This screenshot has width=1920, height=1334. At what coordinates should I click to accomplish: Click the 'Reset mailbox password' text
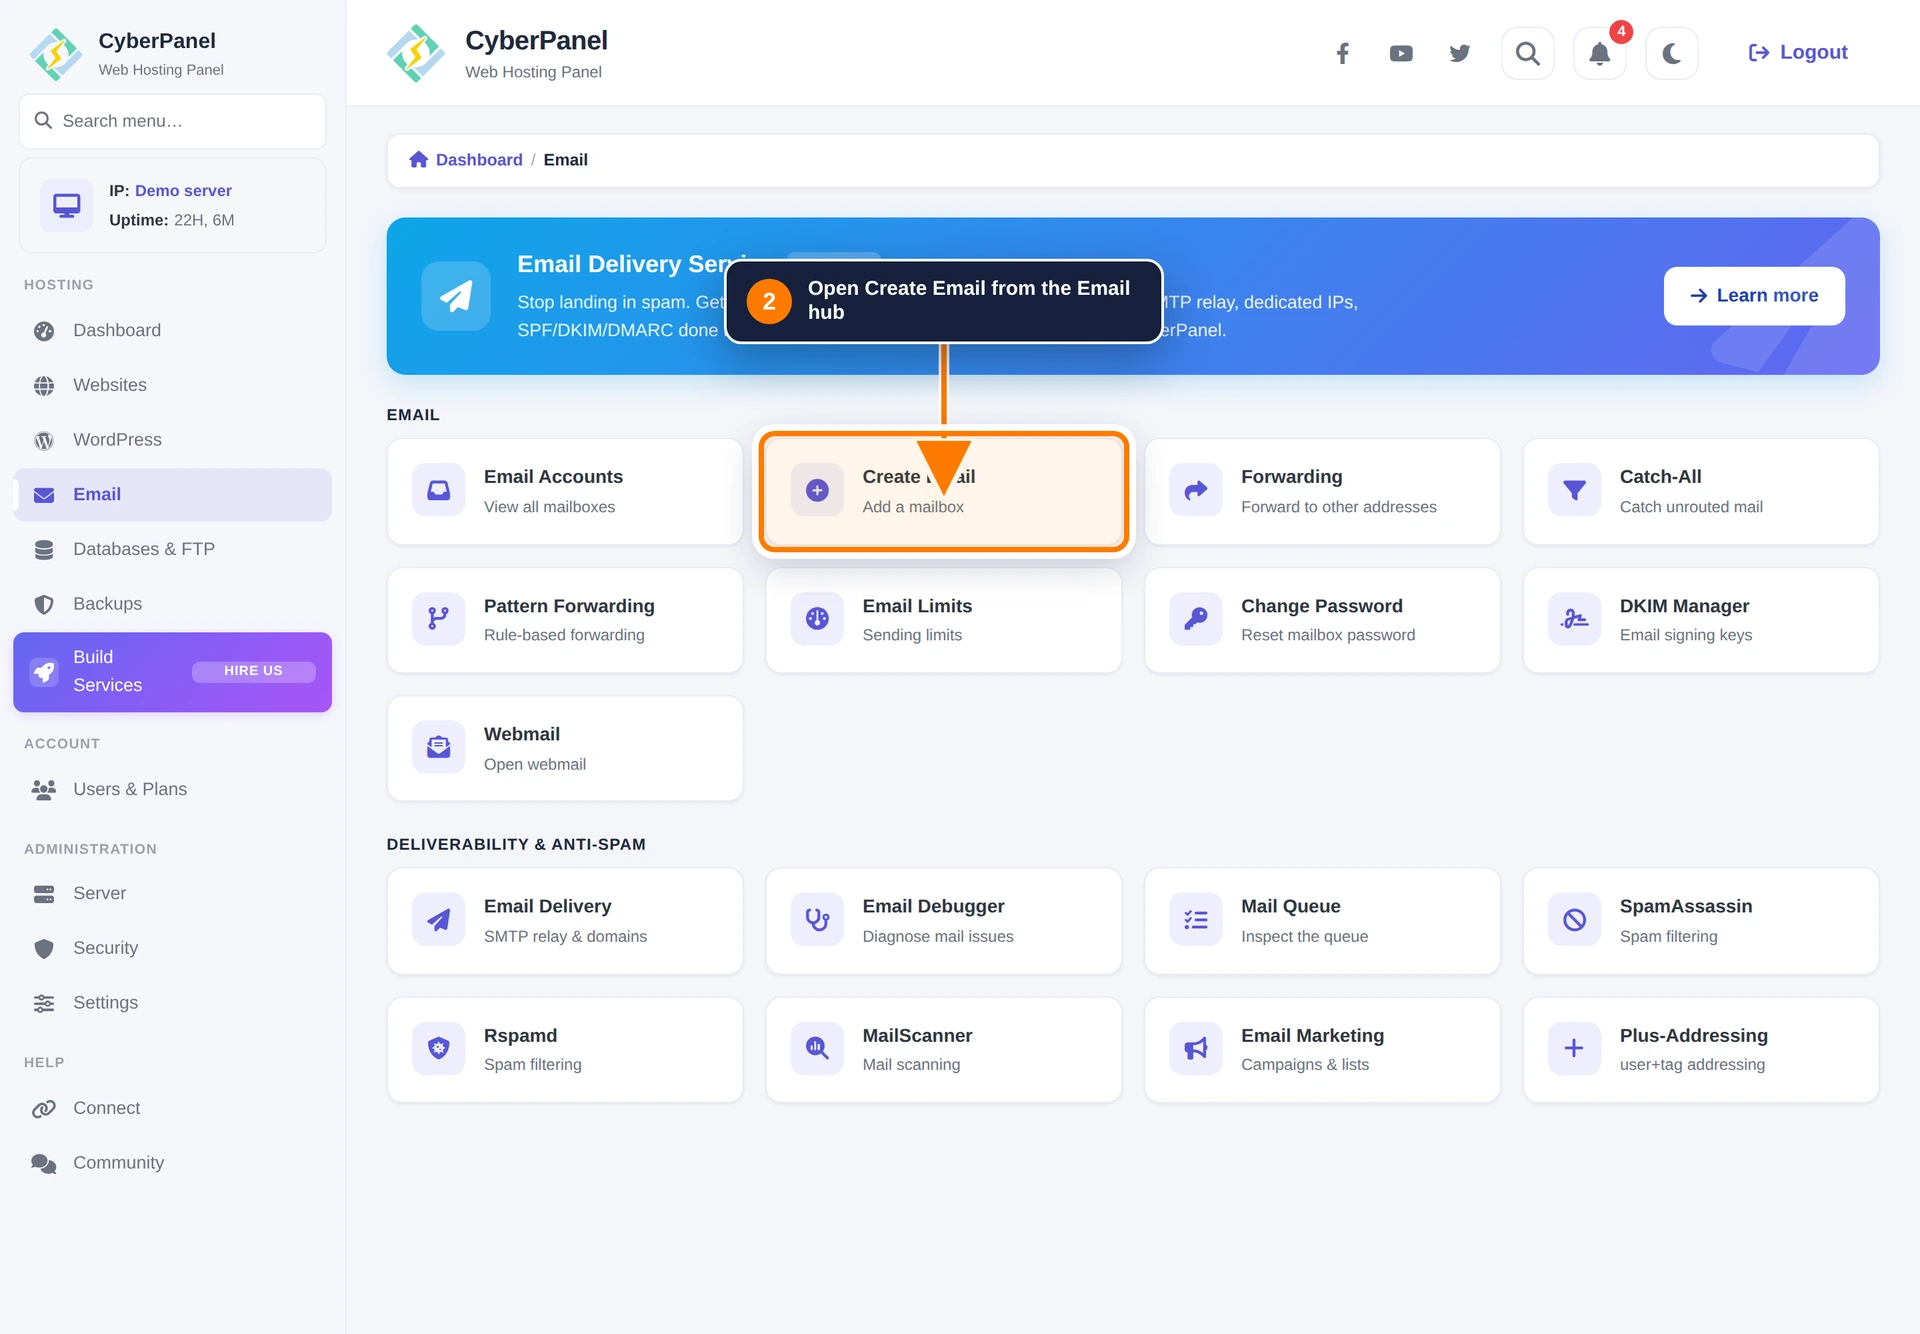(1328, 635)
